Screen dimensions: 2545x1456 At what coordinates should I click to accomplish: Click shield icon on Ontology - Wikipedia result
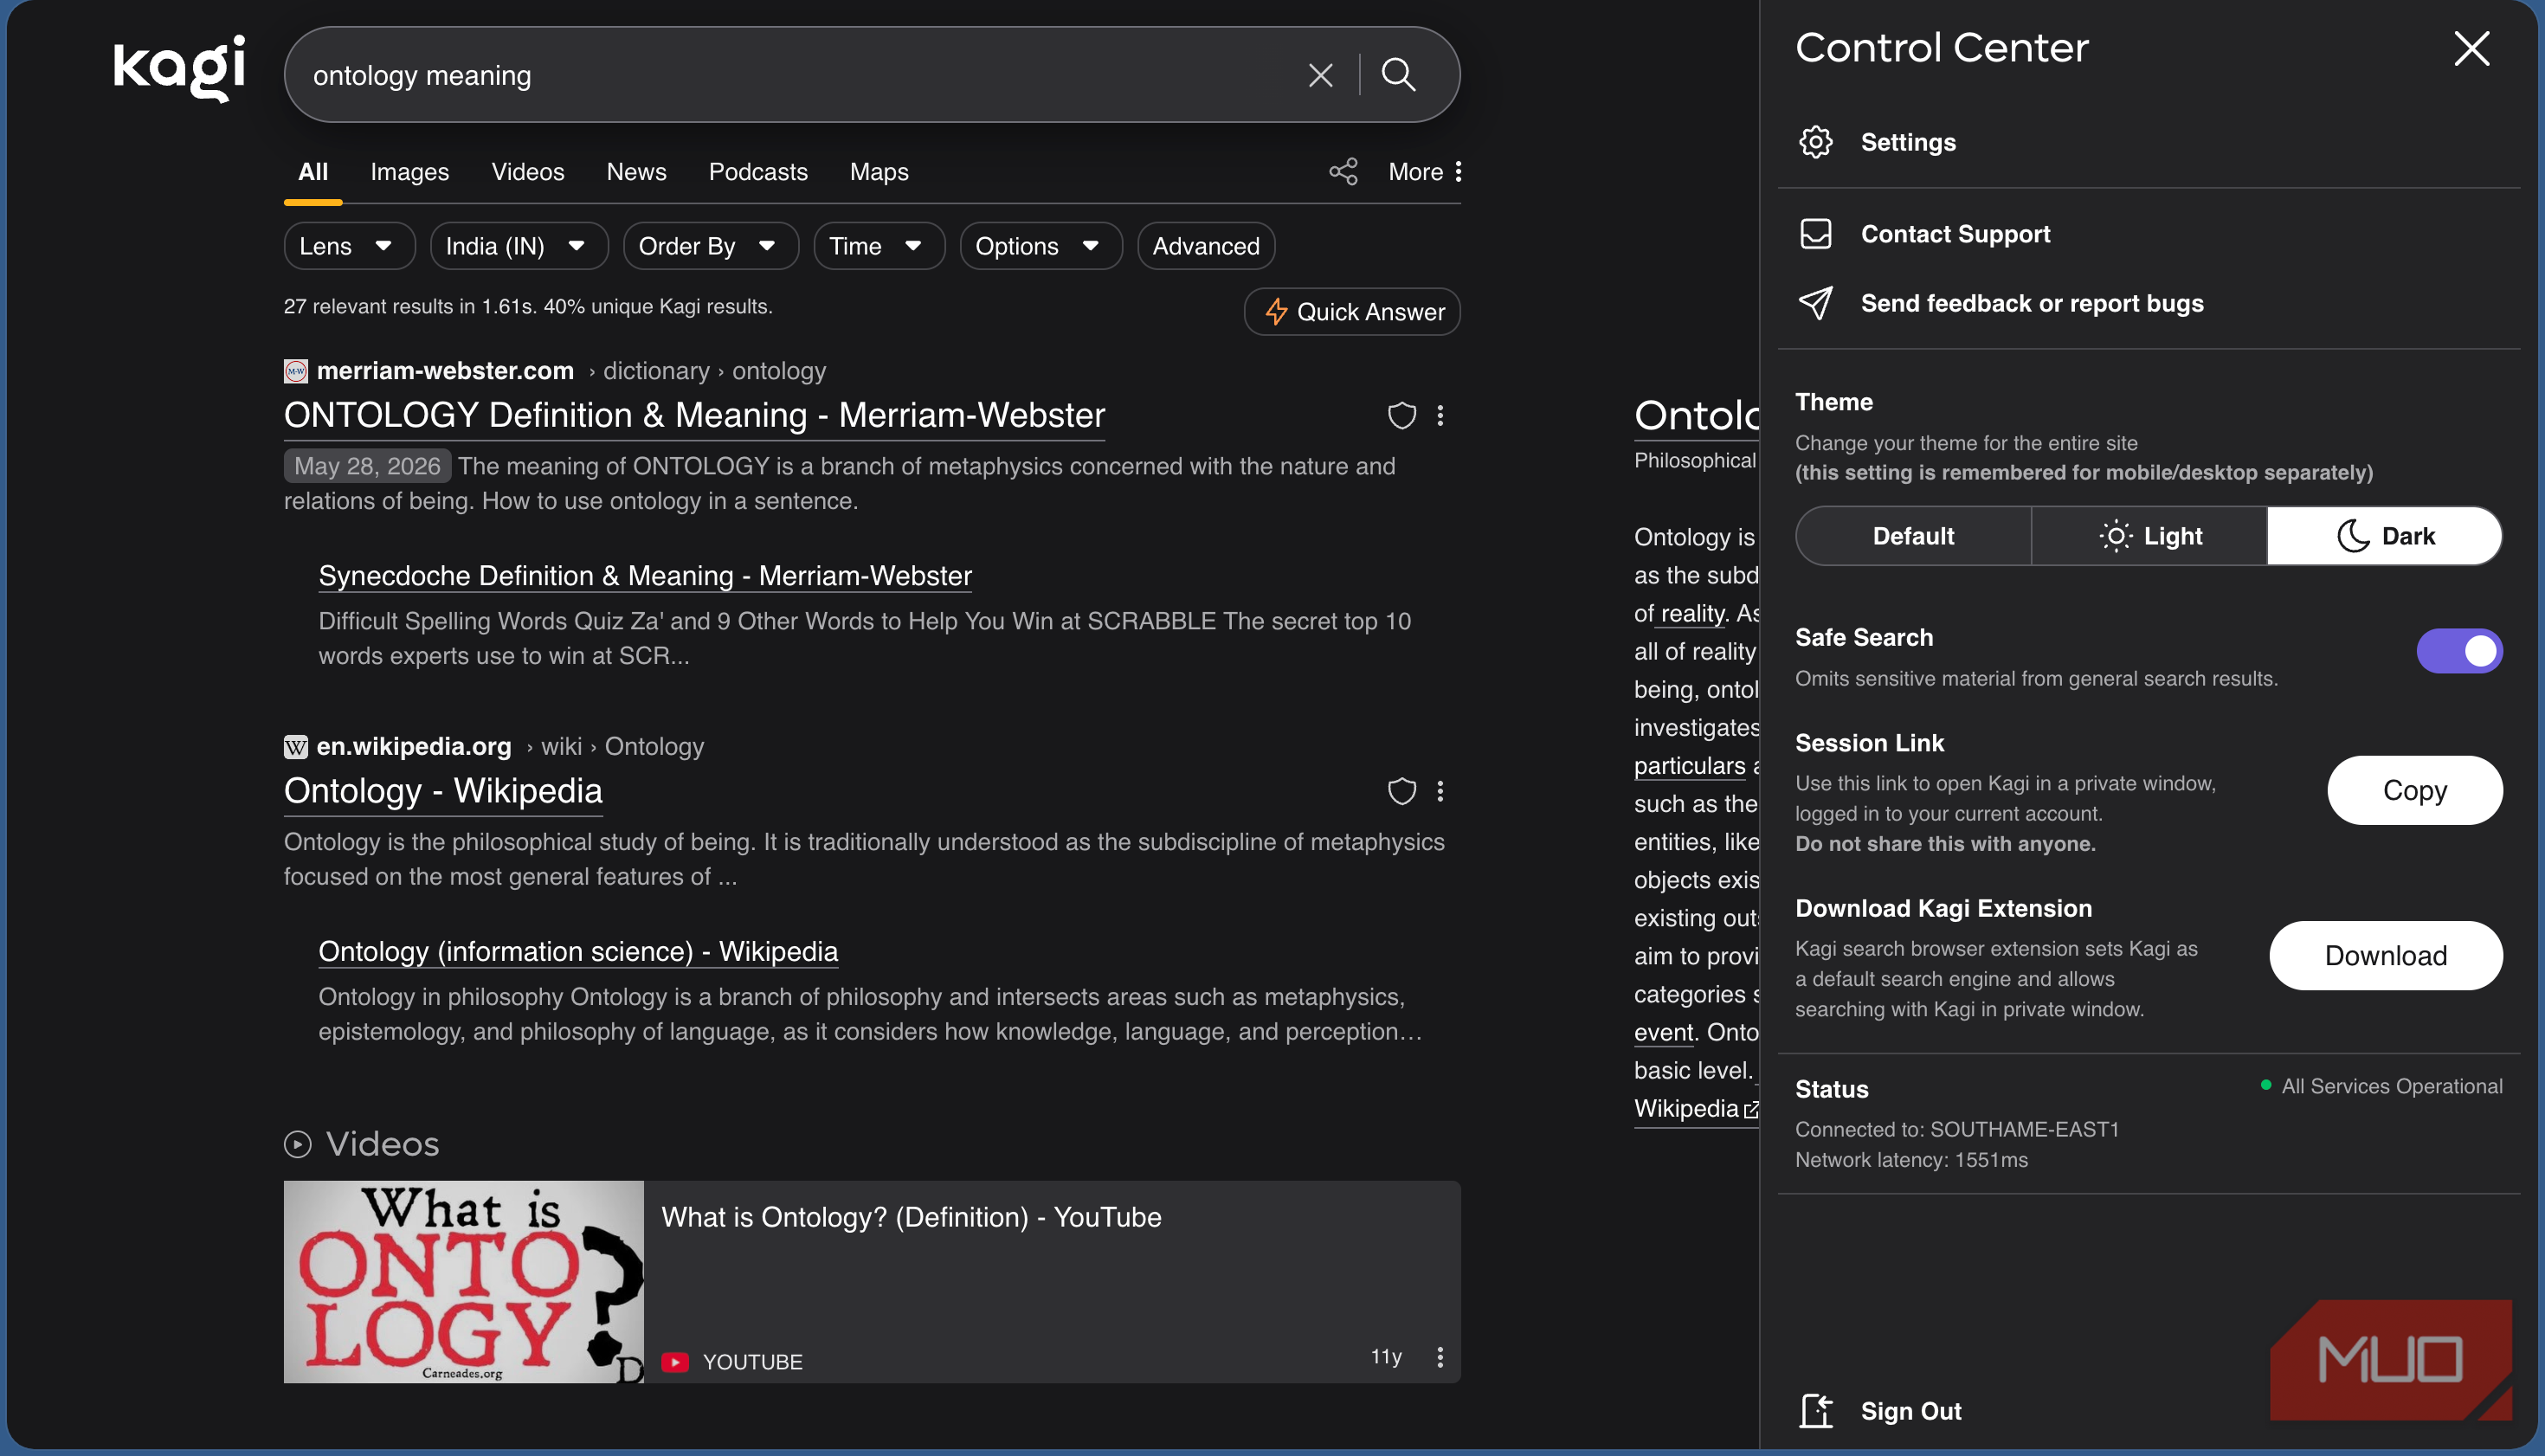[1402, 791]
